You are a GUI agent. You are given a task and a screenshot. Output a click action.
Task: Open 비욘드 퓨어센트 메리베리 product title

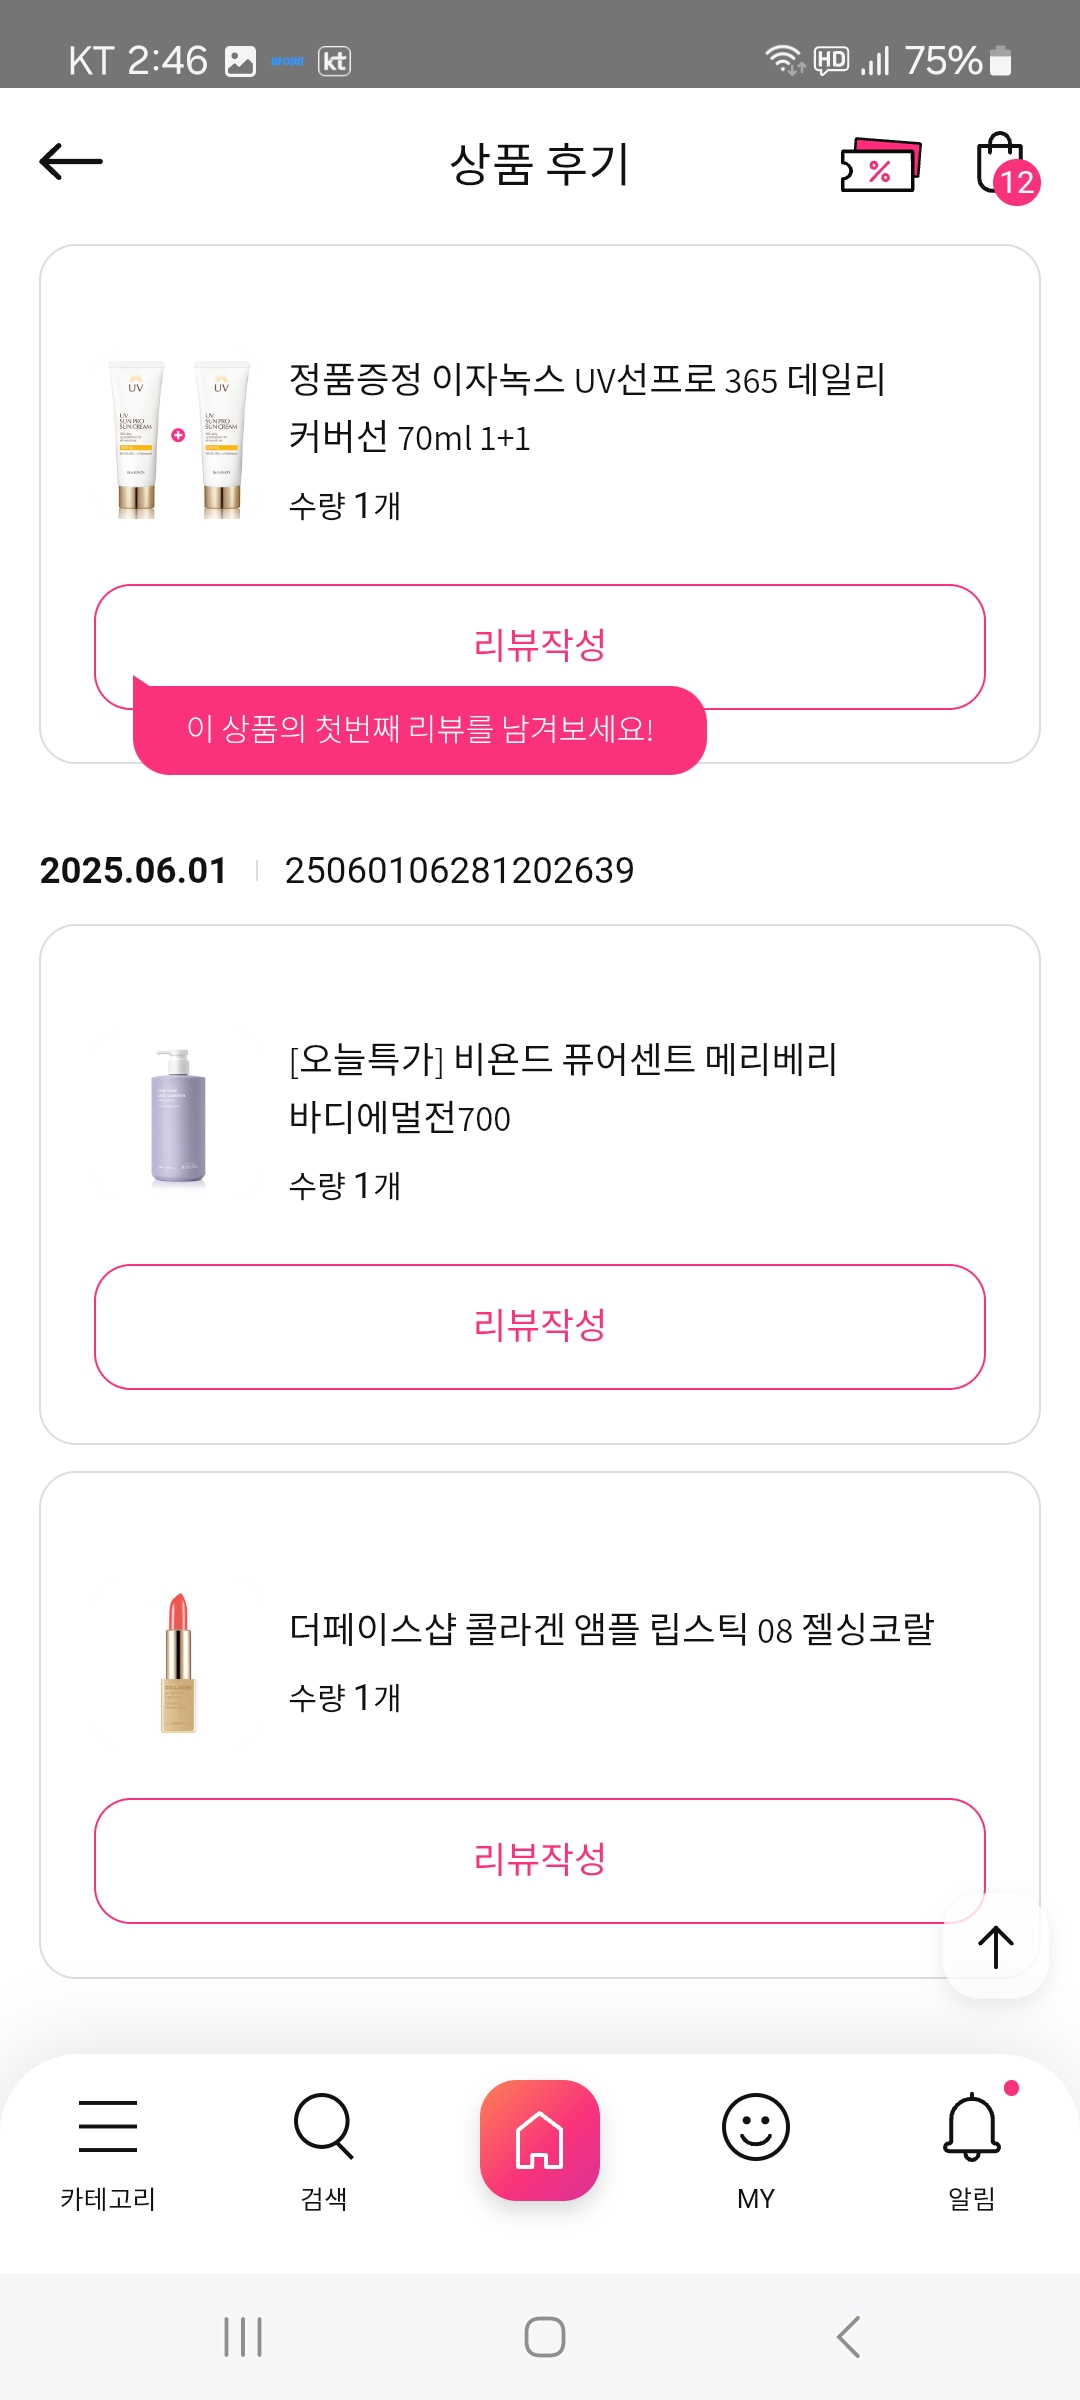point(563,1087)
